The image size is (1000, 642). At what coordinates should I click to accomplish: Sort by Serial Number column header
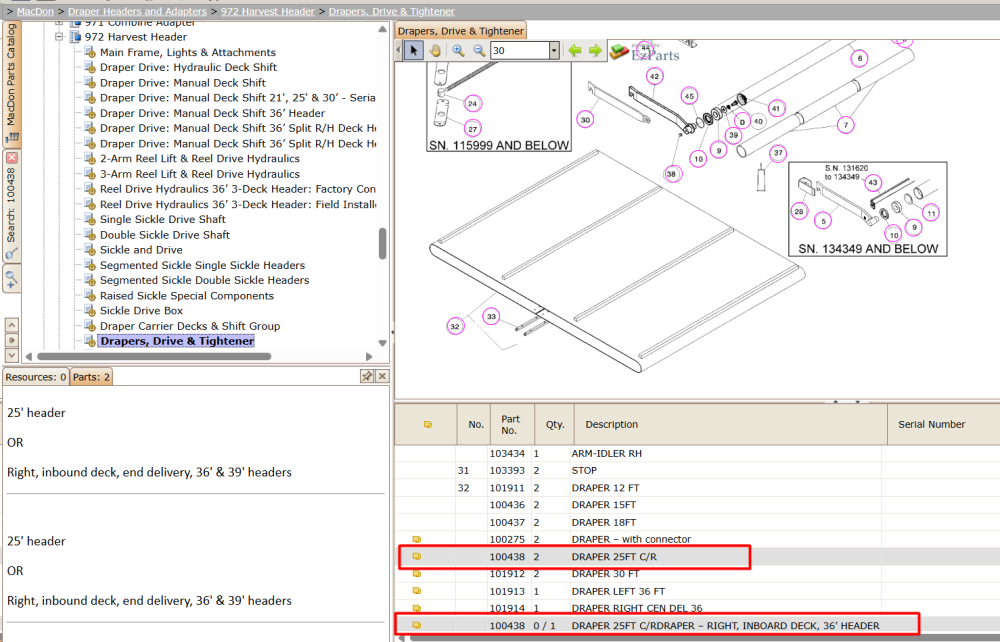pos(944,425)
